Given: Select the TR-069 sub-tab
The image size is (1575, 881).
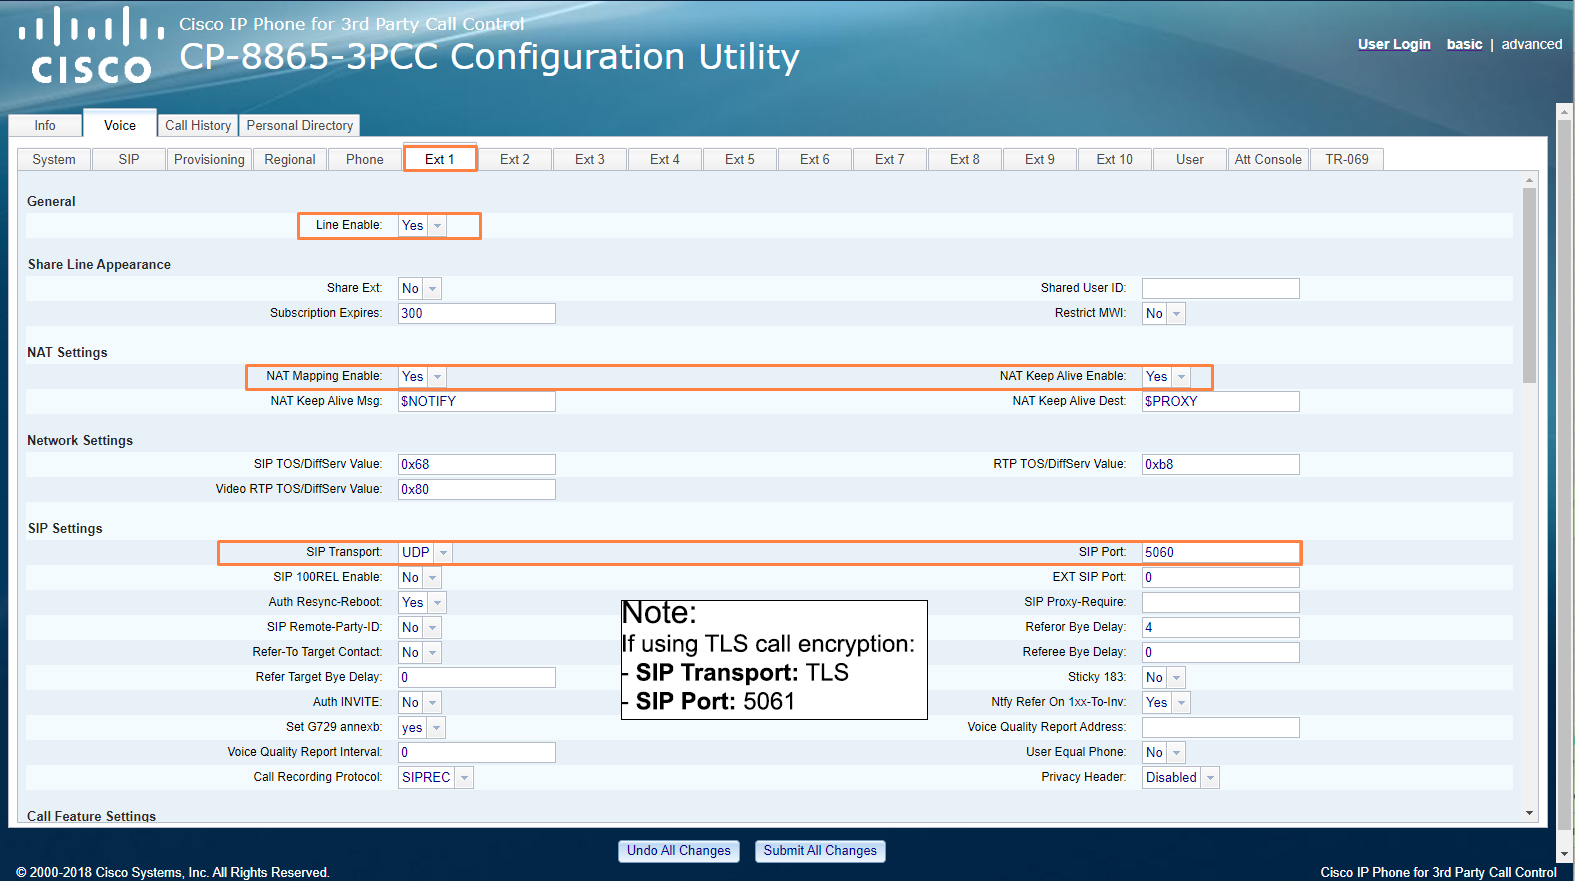Looking at the screenshot, I should 1347,159.
